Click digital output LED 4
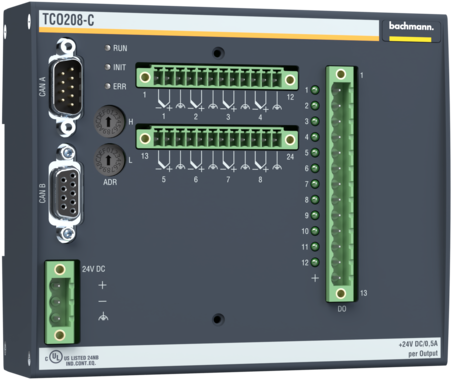The image size is (453, 380). click(x=315, y=137)
